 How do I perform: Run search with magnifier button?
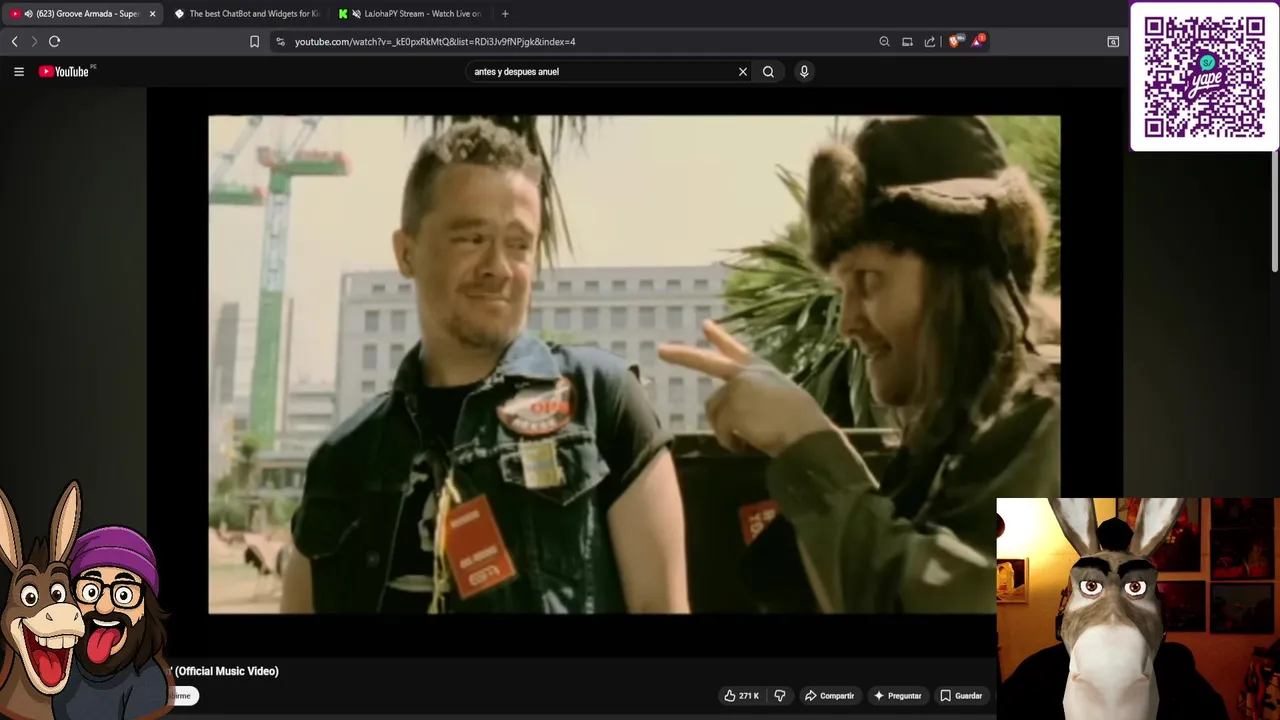pyautogui.click(x=768, y=72)
